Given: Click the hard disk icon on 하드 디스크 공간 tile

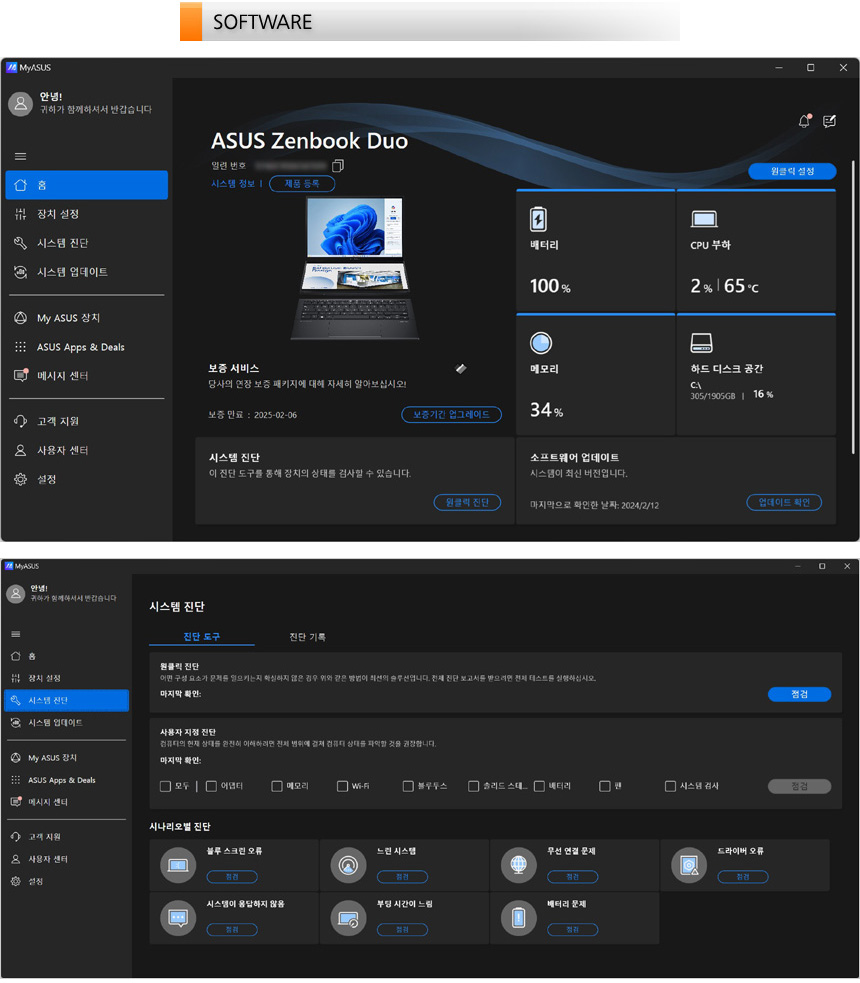Looking at the screenshot, I should 701,344.
